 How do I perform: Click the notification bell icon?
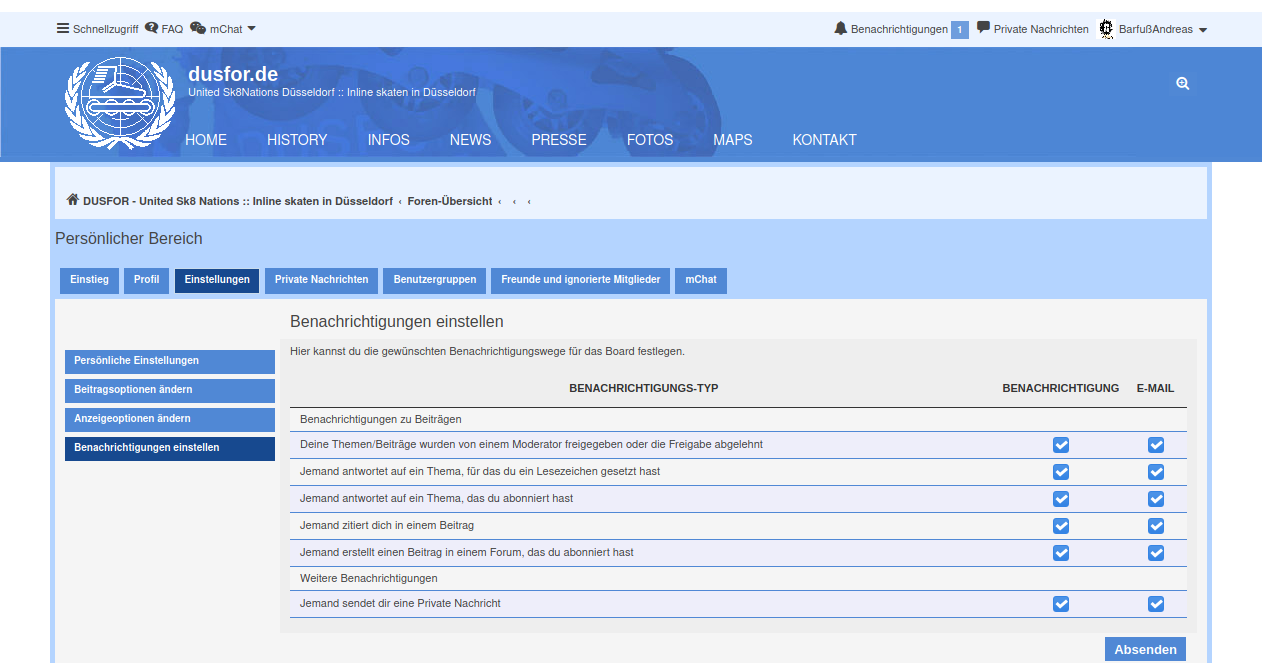(840, 28)
